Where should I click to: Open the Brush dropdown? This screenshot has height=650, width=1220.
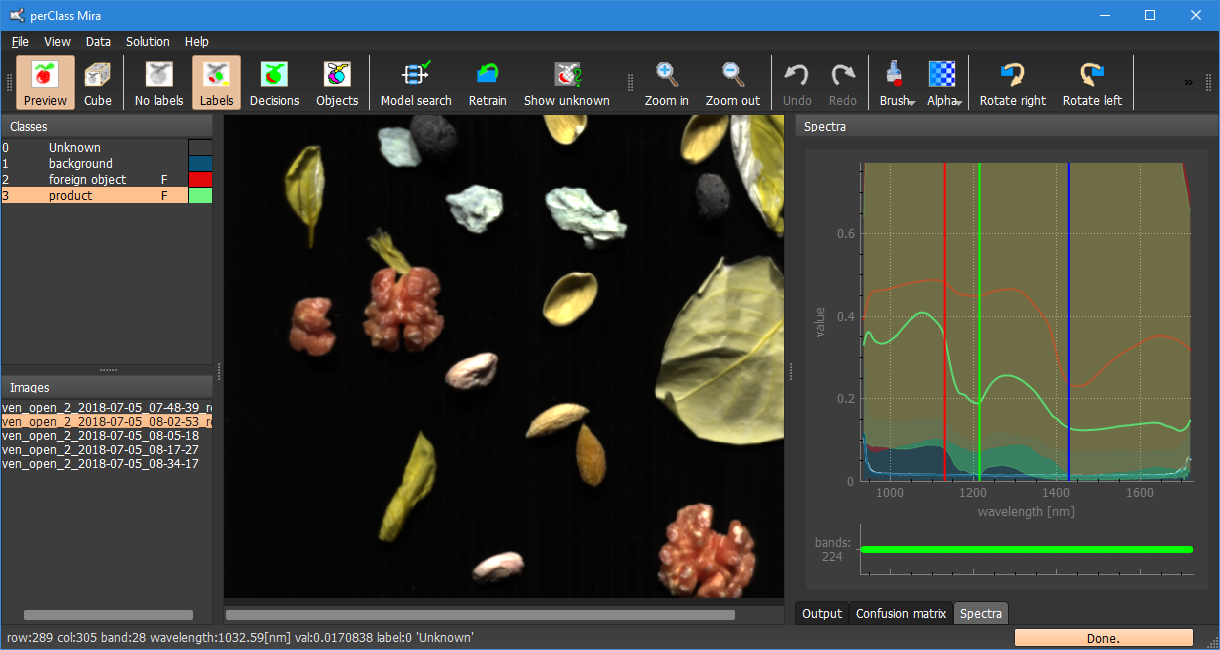click(895, 83)
